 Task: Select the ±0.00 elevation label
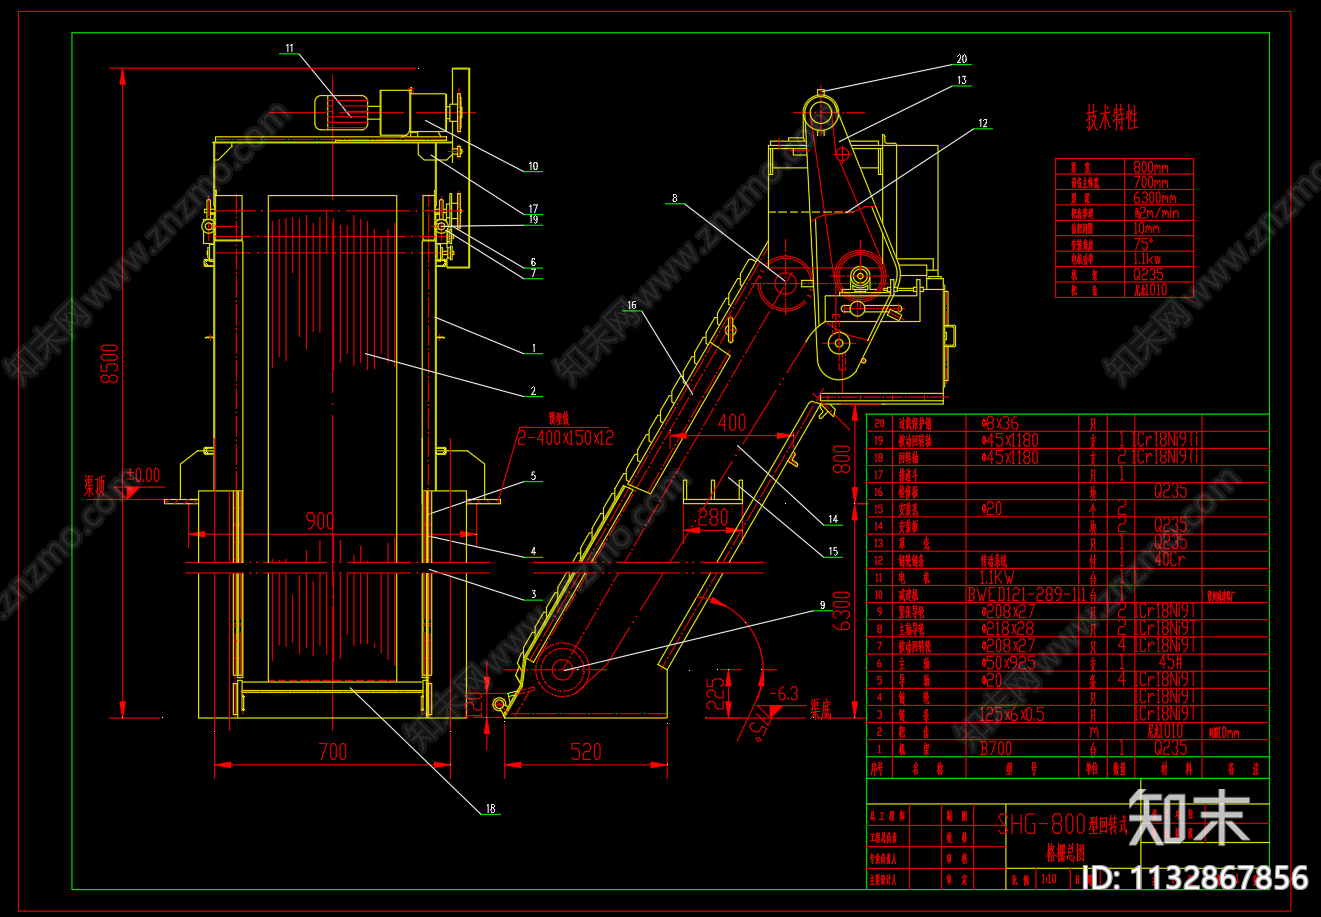(x=144, y=475)
